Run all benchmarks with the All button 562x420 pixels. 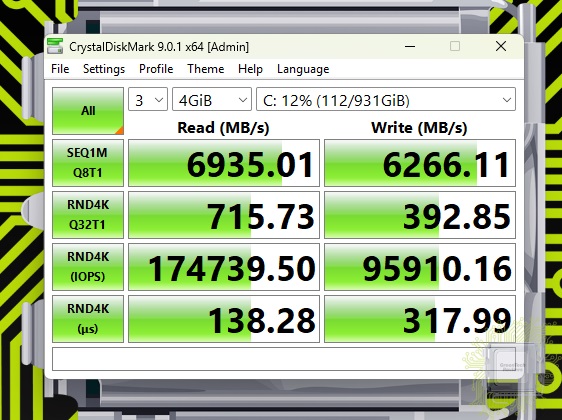88,111
